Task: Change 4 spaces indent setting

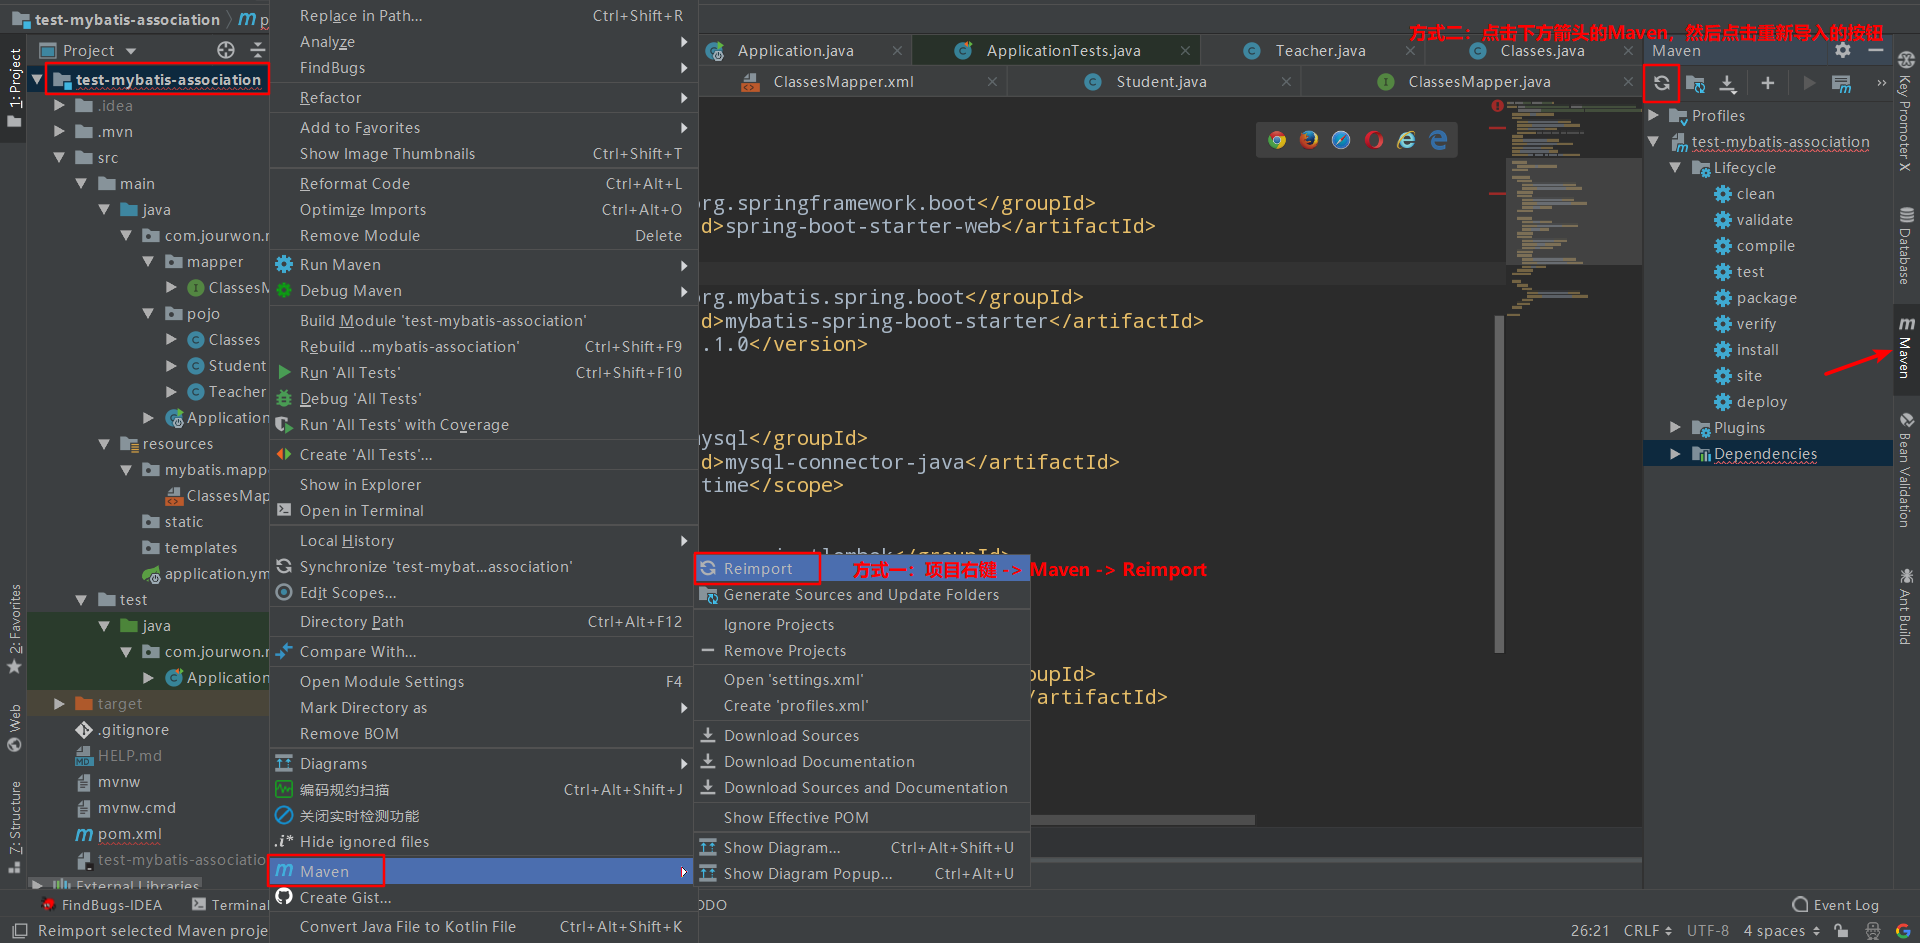Action: click(1781, 931)
